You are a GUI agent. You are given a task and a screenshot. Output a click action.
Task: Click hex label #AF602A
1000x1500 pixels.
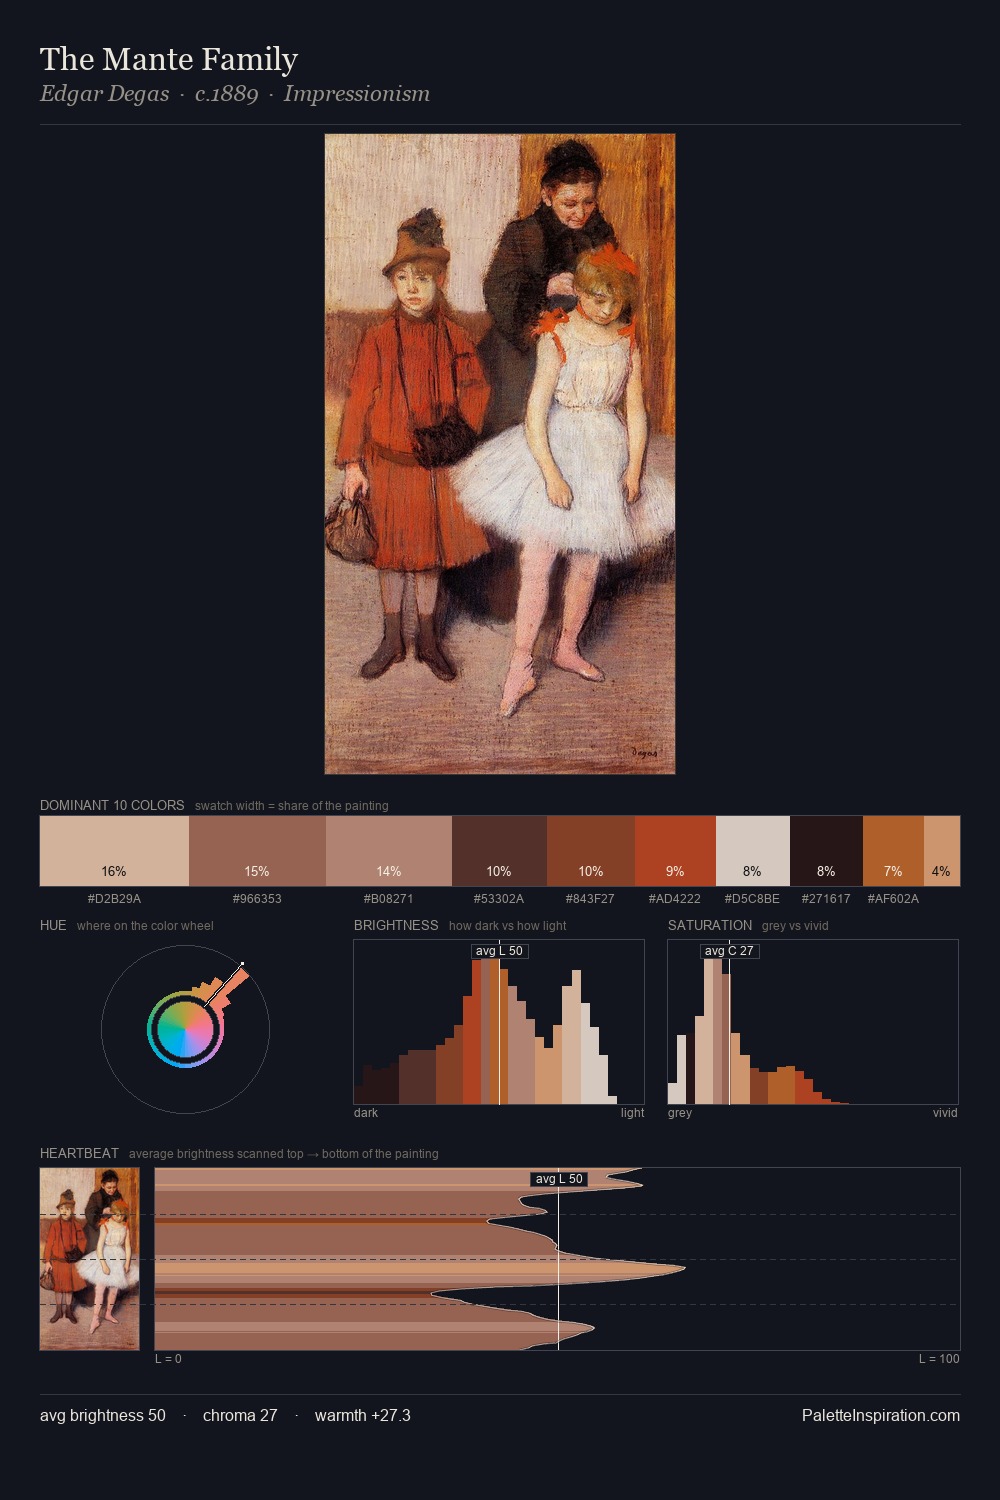(x=893, y=899)
